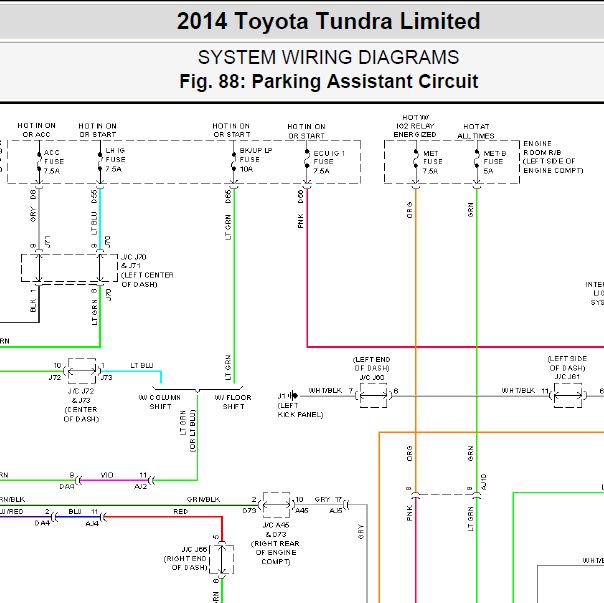Click the ACC fuse symbol
The image size is (604, 603).
pos(39,162)
